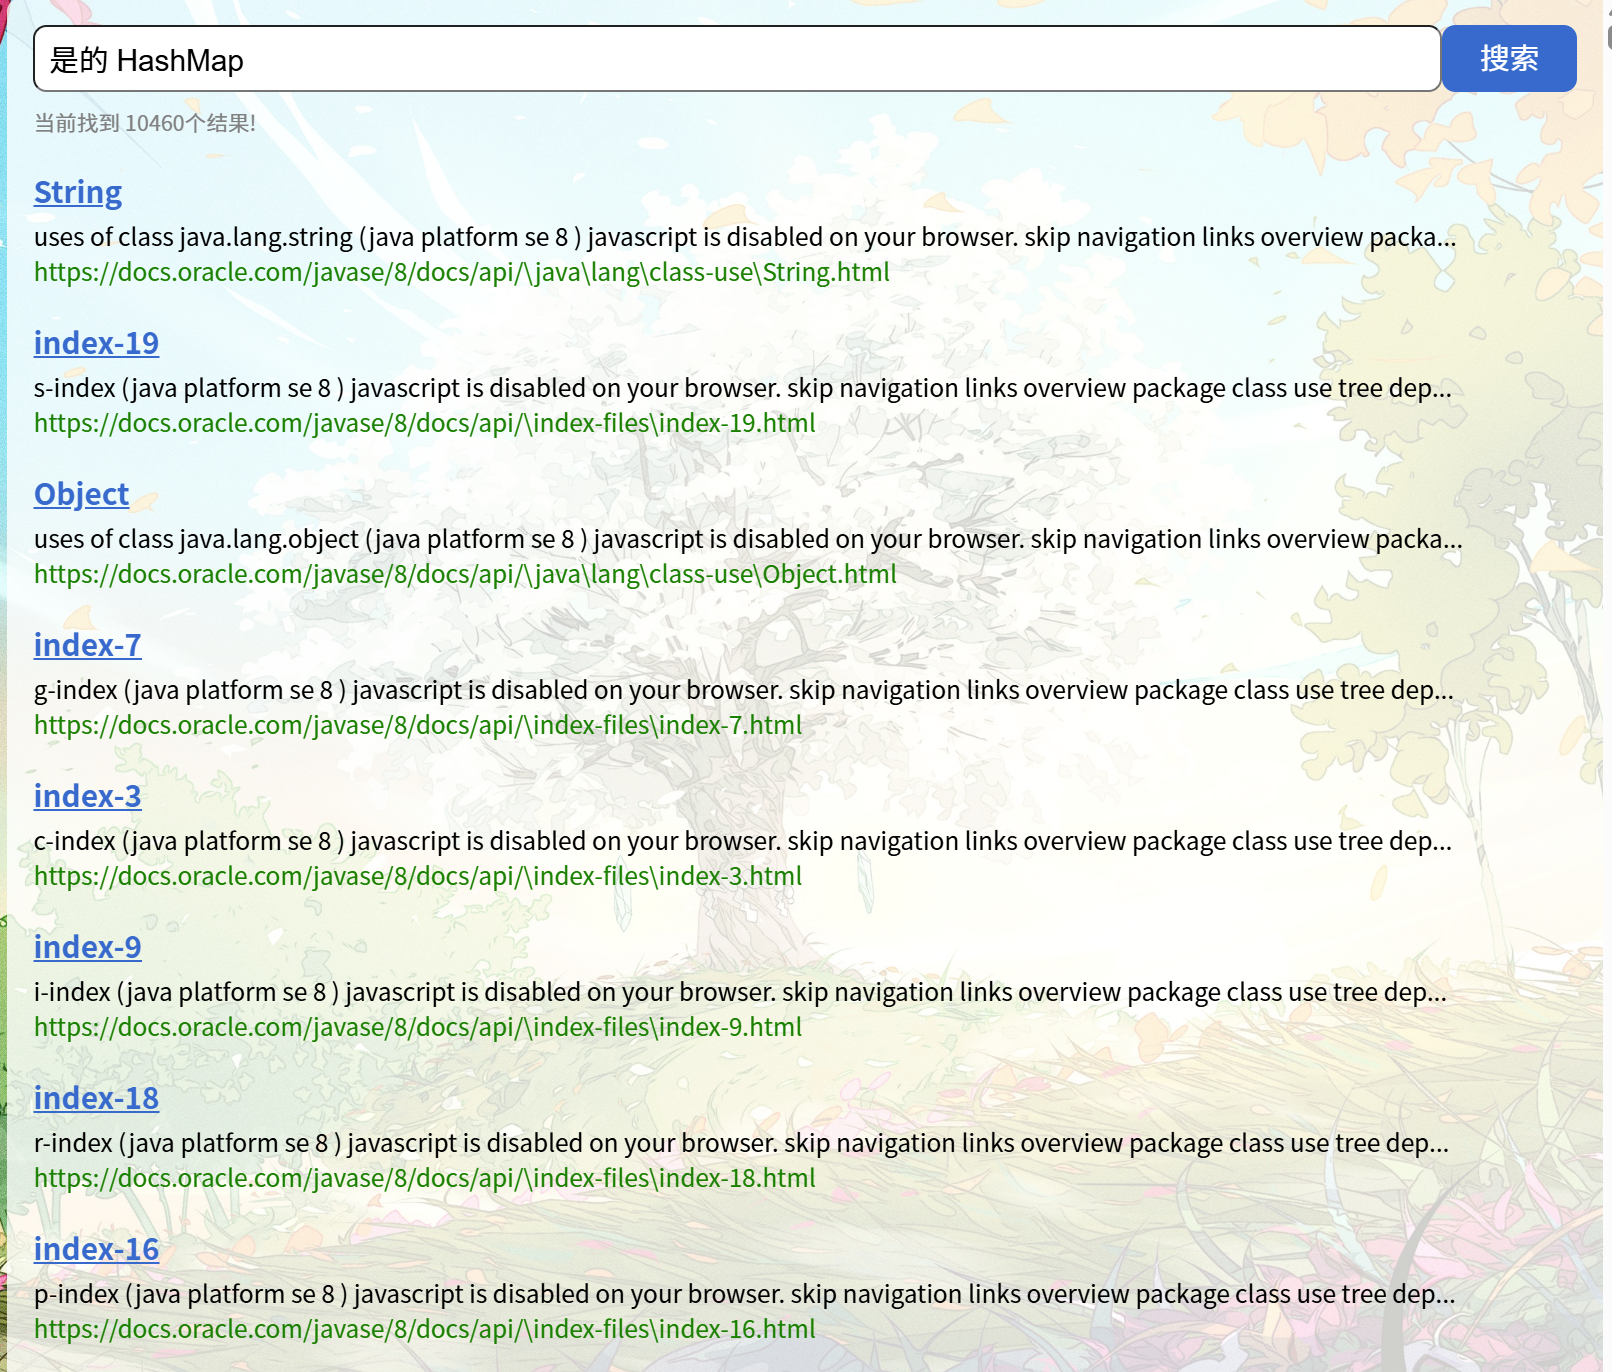Image resolution: width=1612 pixels, height=1372 pixels.
Task: Open the index-3 result title link
Action: pyautogui.click(x=87, y=796)
